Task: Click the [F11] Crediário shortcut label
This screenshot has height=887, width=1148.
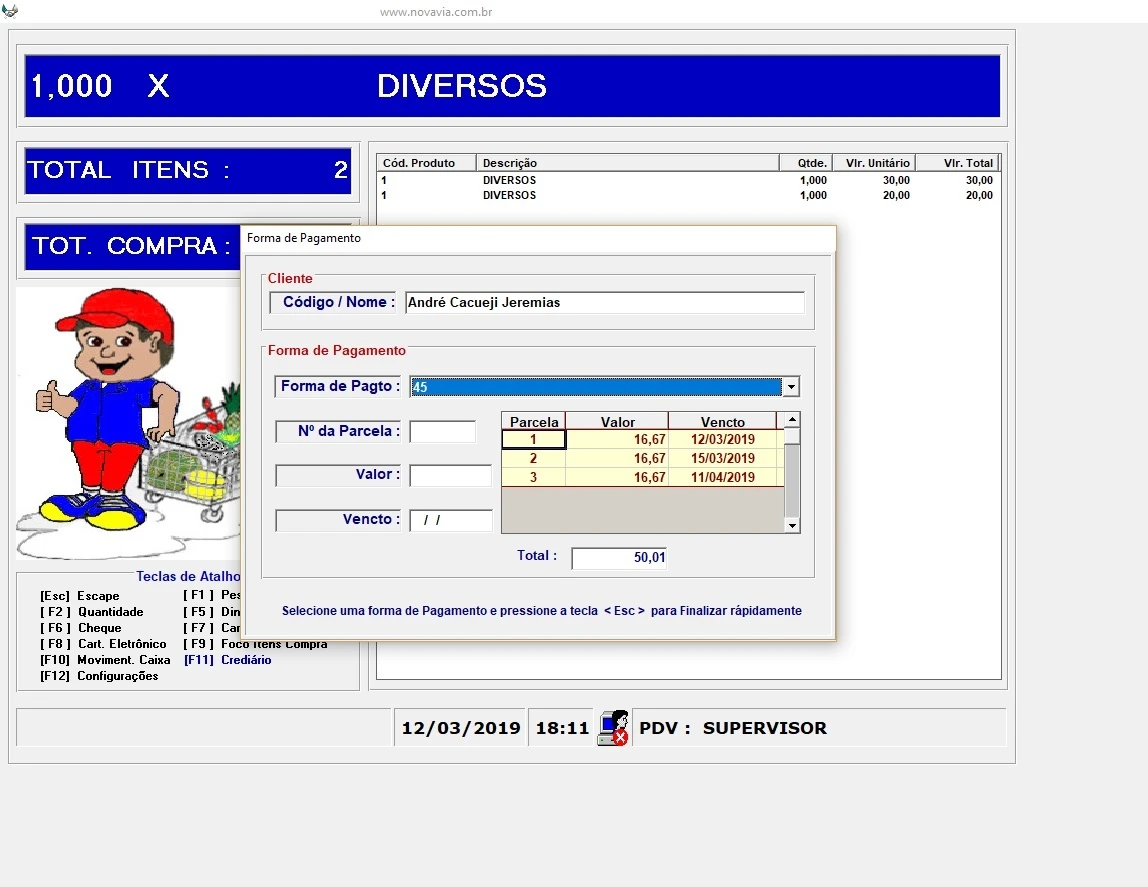Action: 228,660
